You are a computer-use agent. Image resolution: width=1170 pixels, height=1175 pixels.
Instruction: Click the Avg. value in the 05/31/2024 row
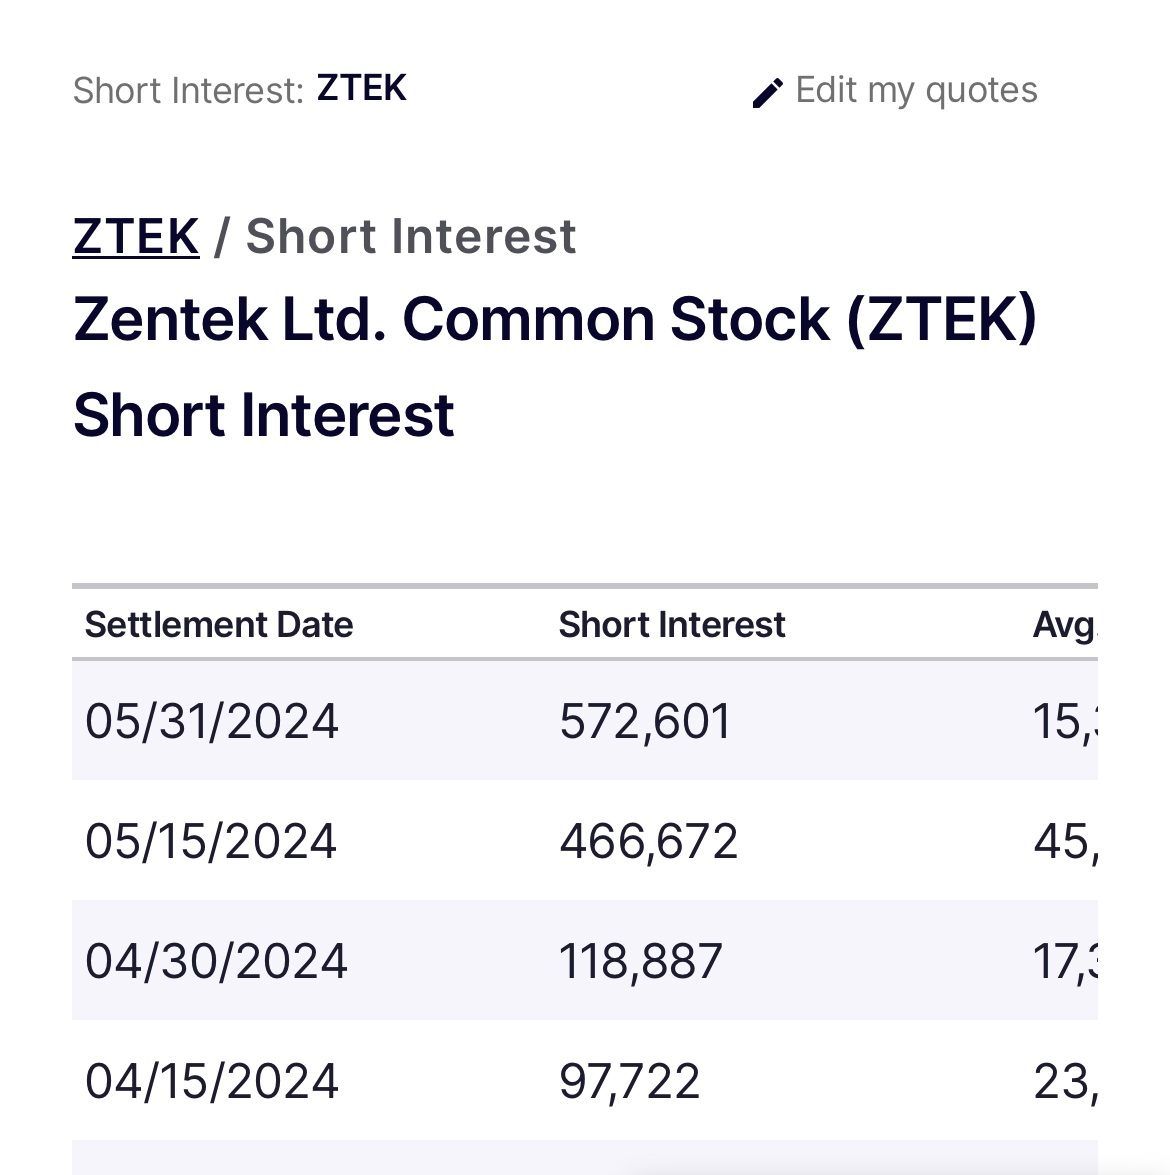[x=1064, y=721]
